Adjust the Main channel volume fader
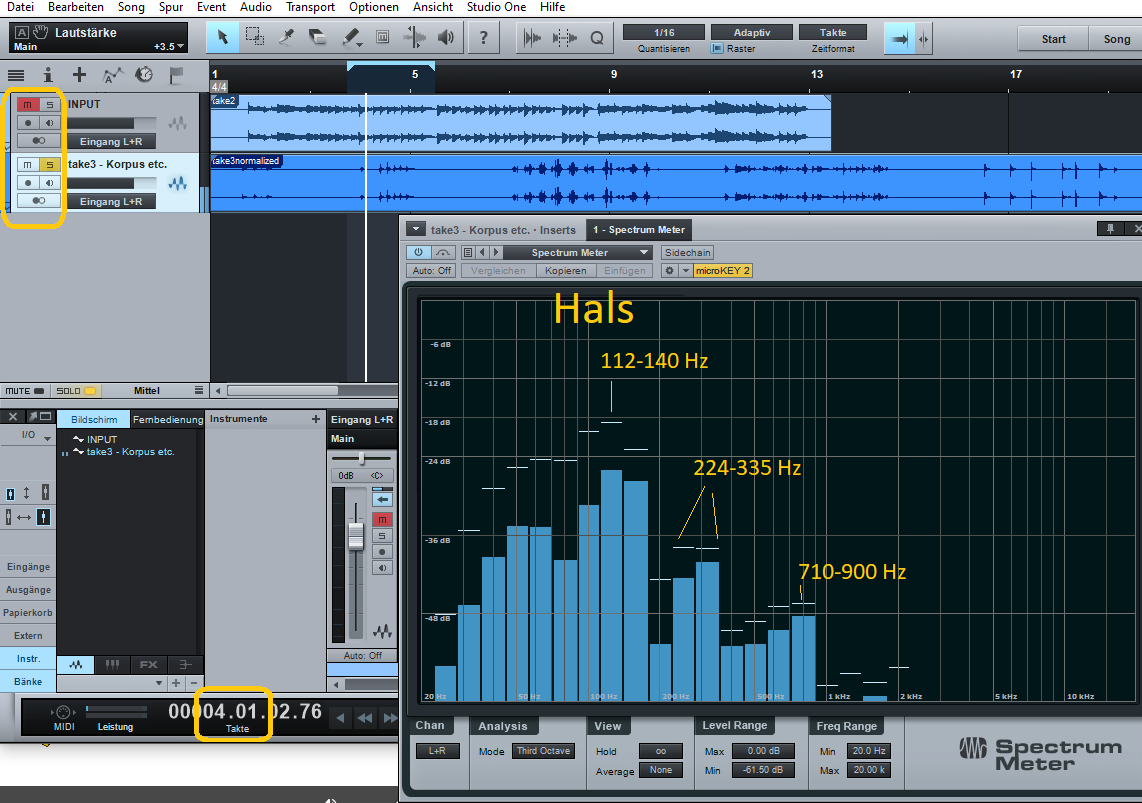The height and width of the screenshot is (803, 1142). tap(355, 535)
